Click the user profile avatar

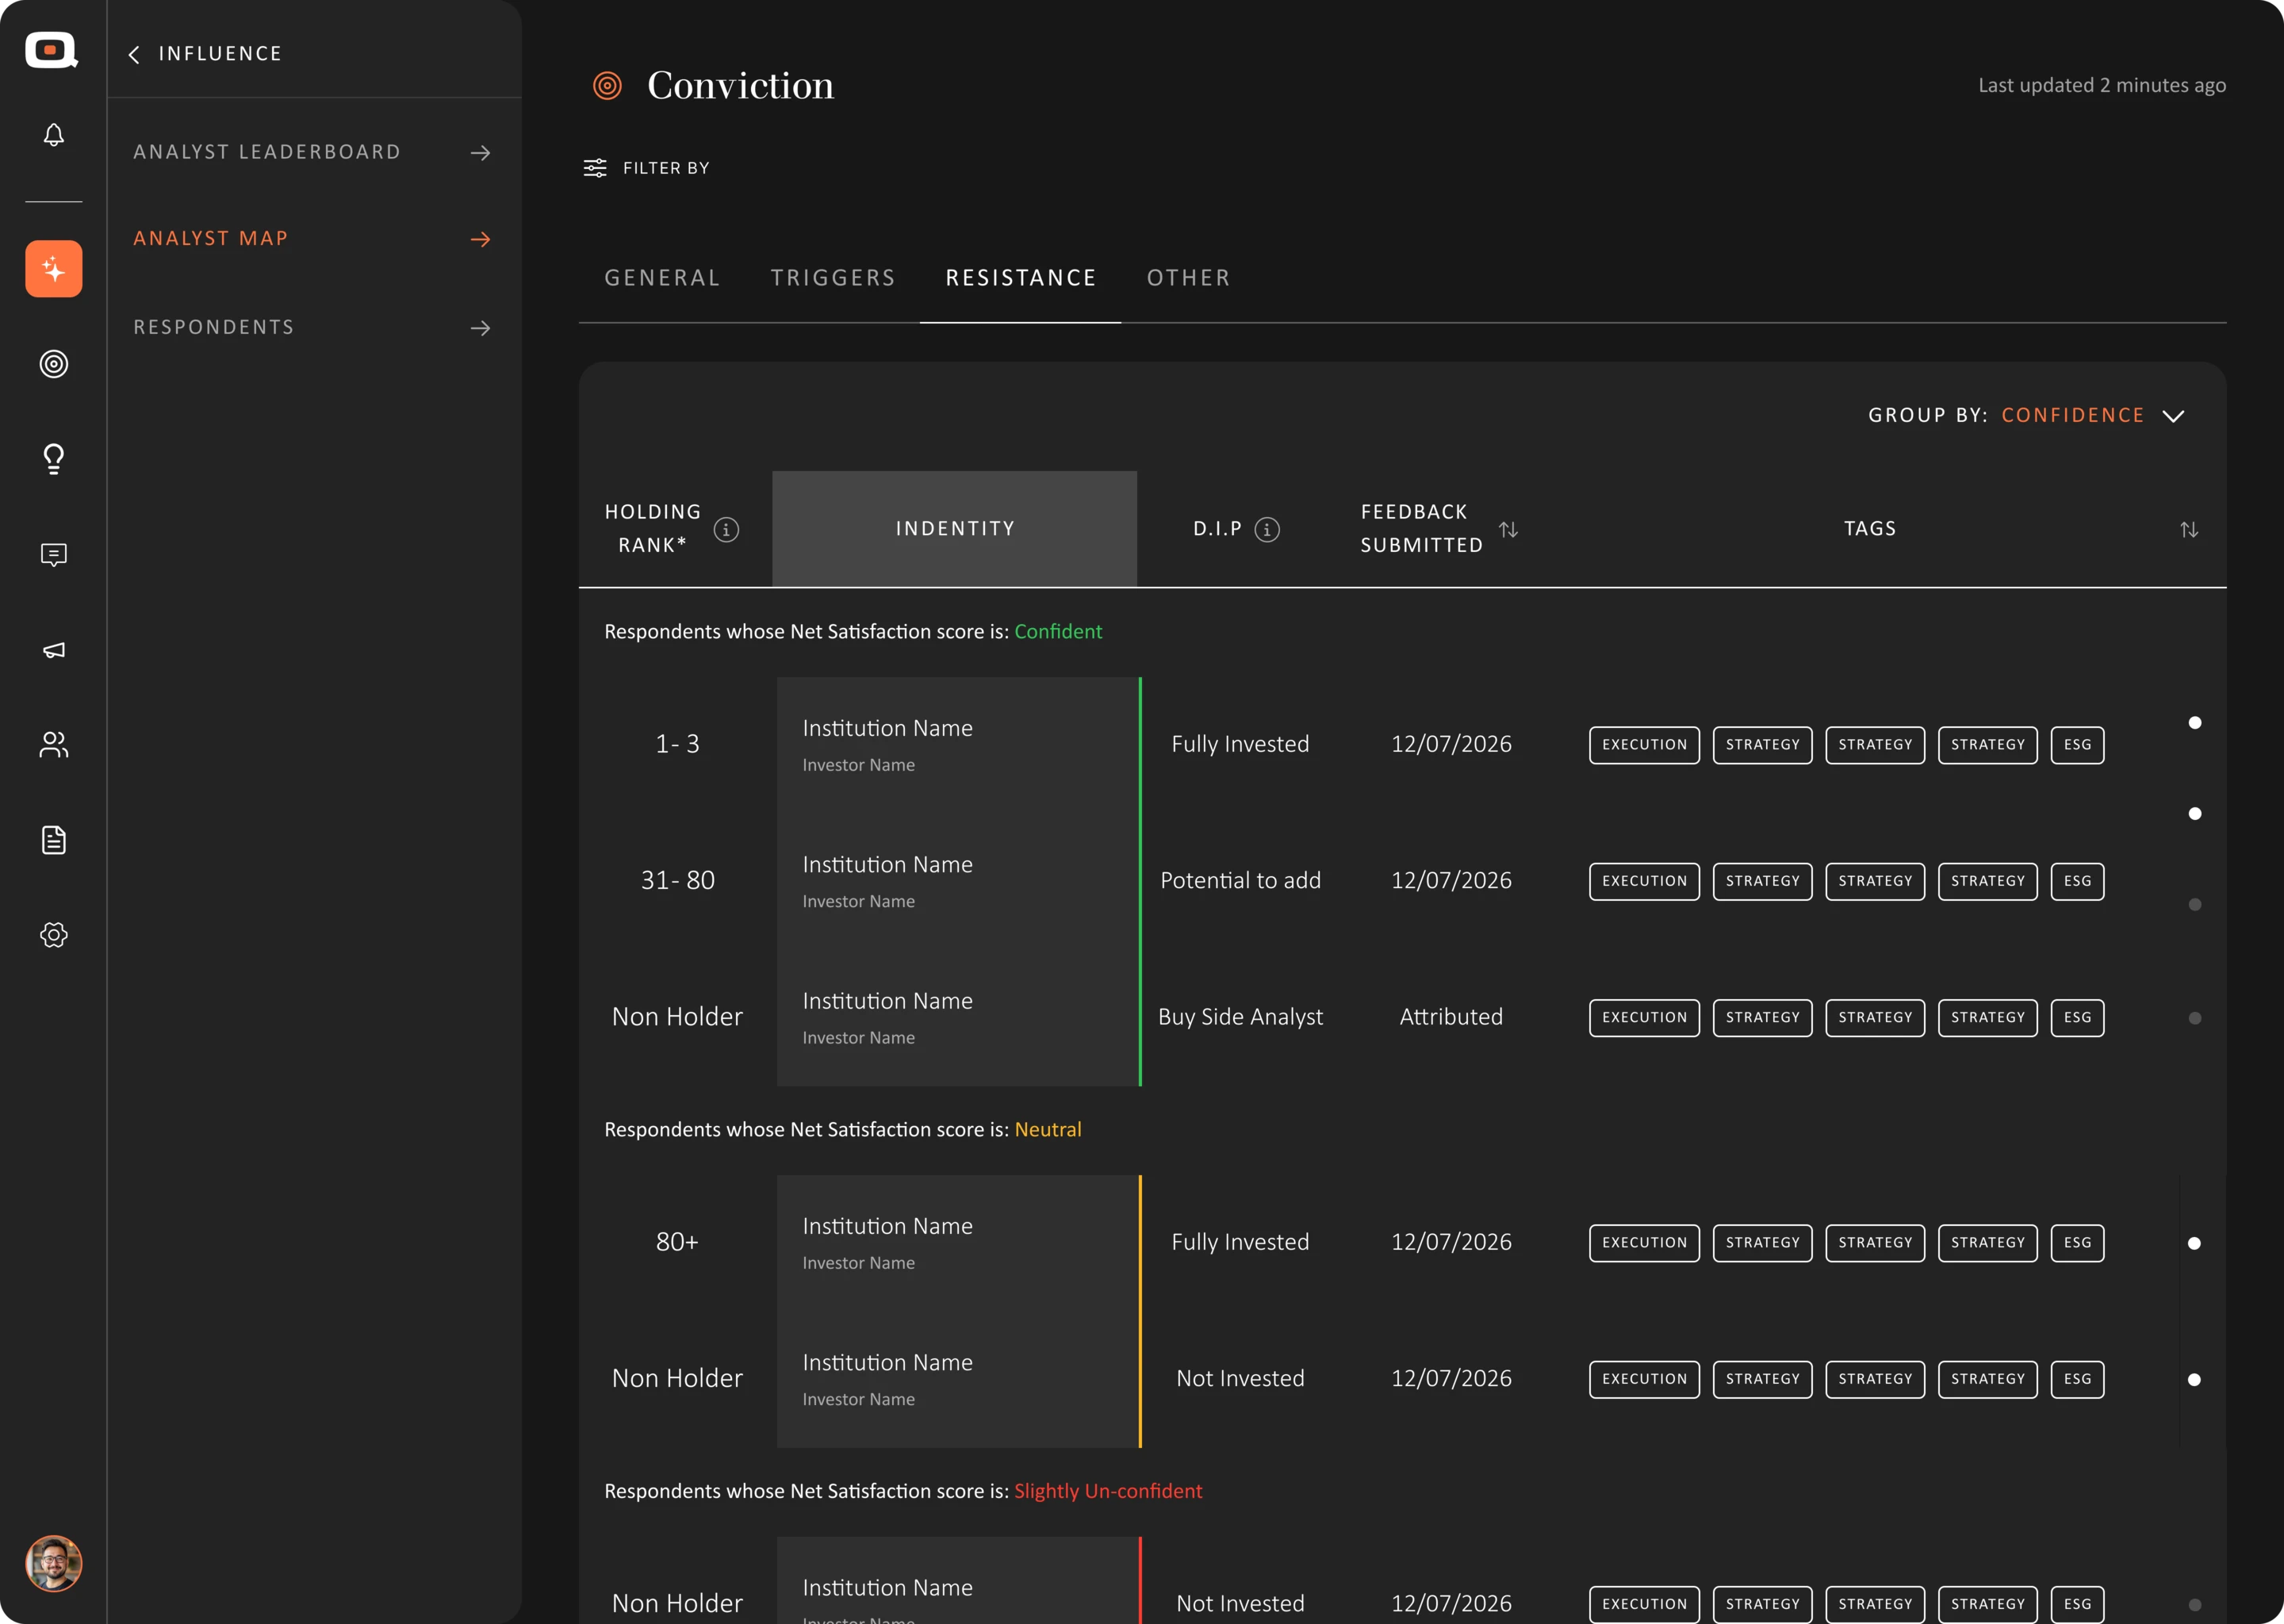pyautogui.click(x=54, y=1563)
